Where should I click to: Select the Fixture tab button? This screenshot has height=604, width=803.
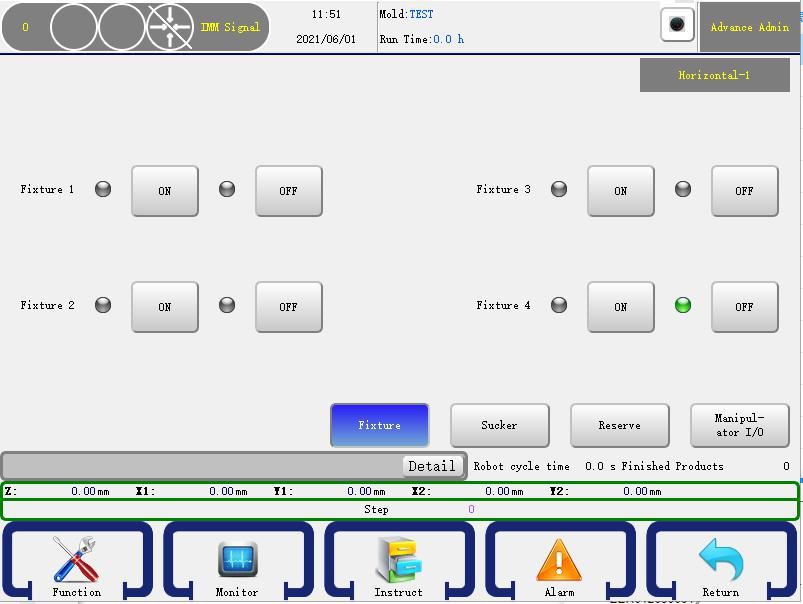point(379,425)
